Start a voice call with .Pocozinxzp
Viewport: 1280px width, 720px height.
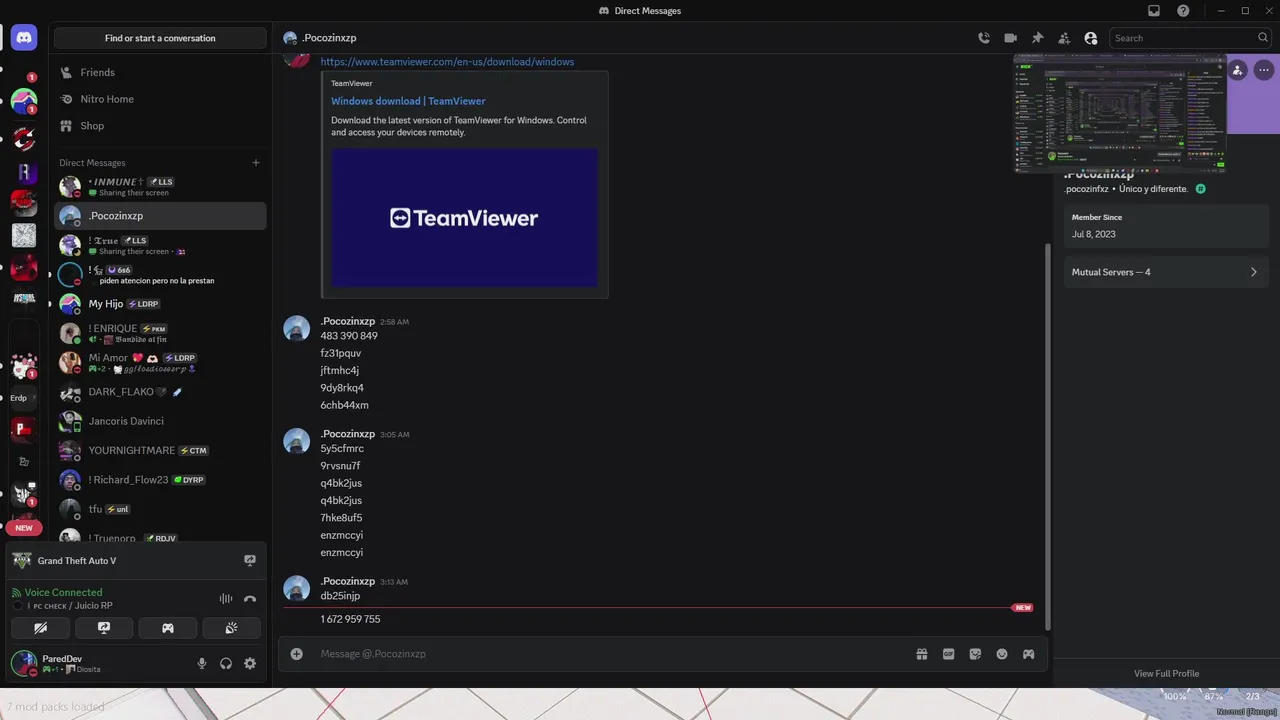984,38
